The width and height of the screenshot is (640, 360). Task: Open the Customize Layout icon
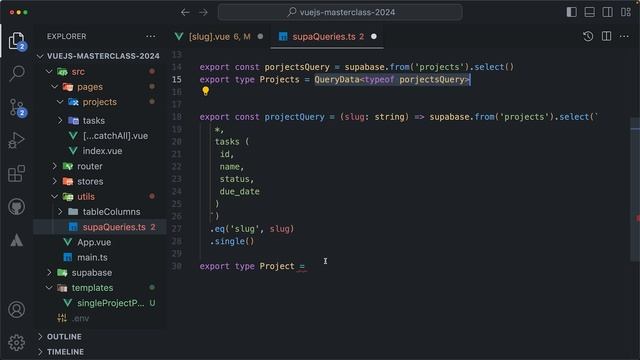click(x=626, y=12)
